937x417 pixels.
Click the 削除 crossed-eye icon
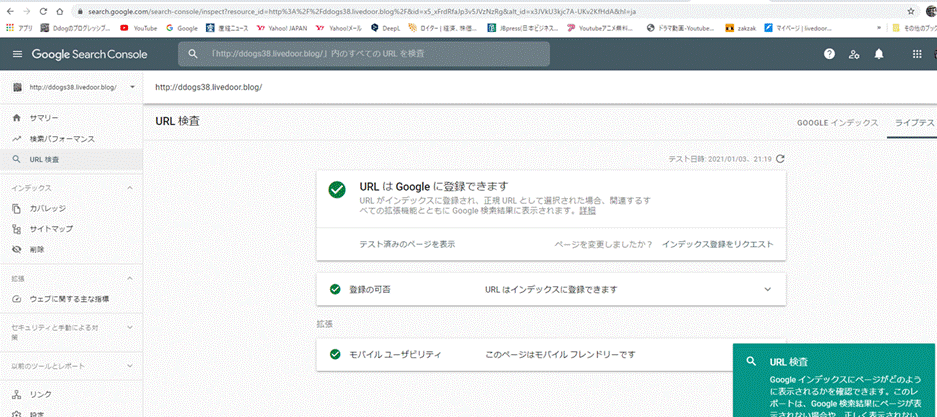click(17, 250)
